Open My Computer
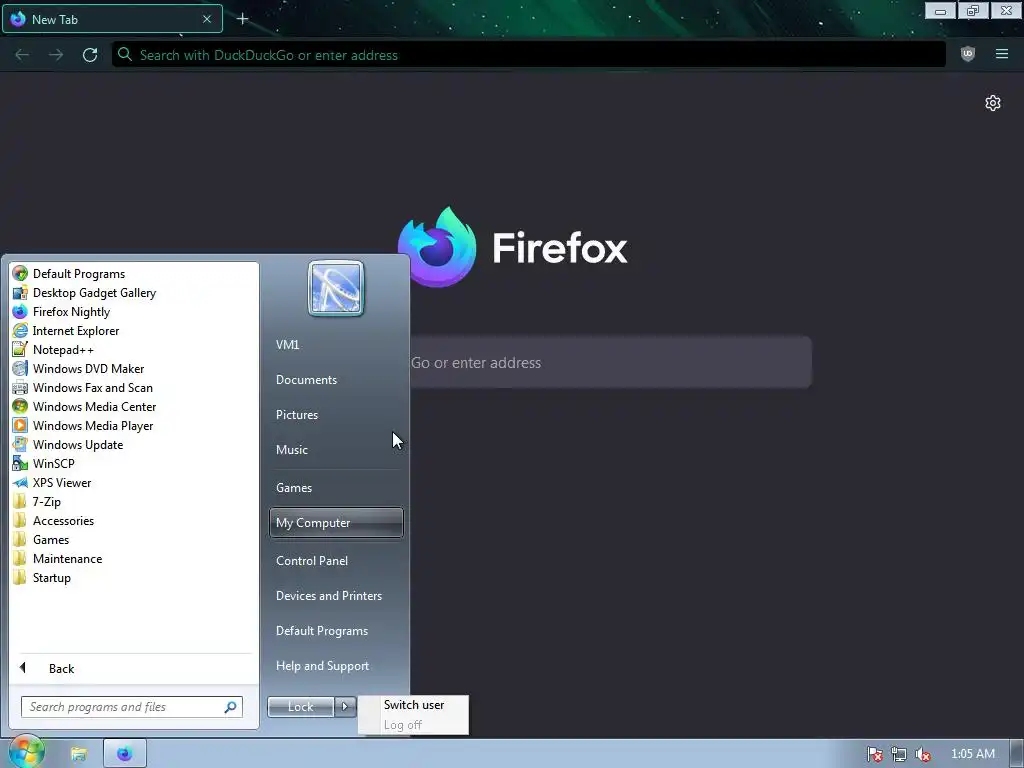The height and width of the screenshot is (768, 1024). (336, 522)
